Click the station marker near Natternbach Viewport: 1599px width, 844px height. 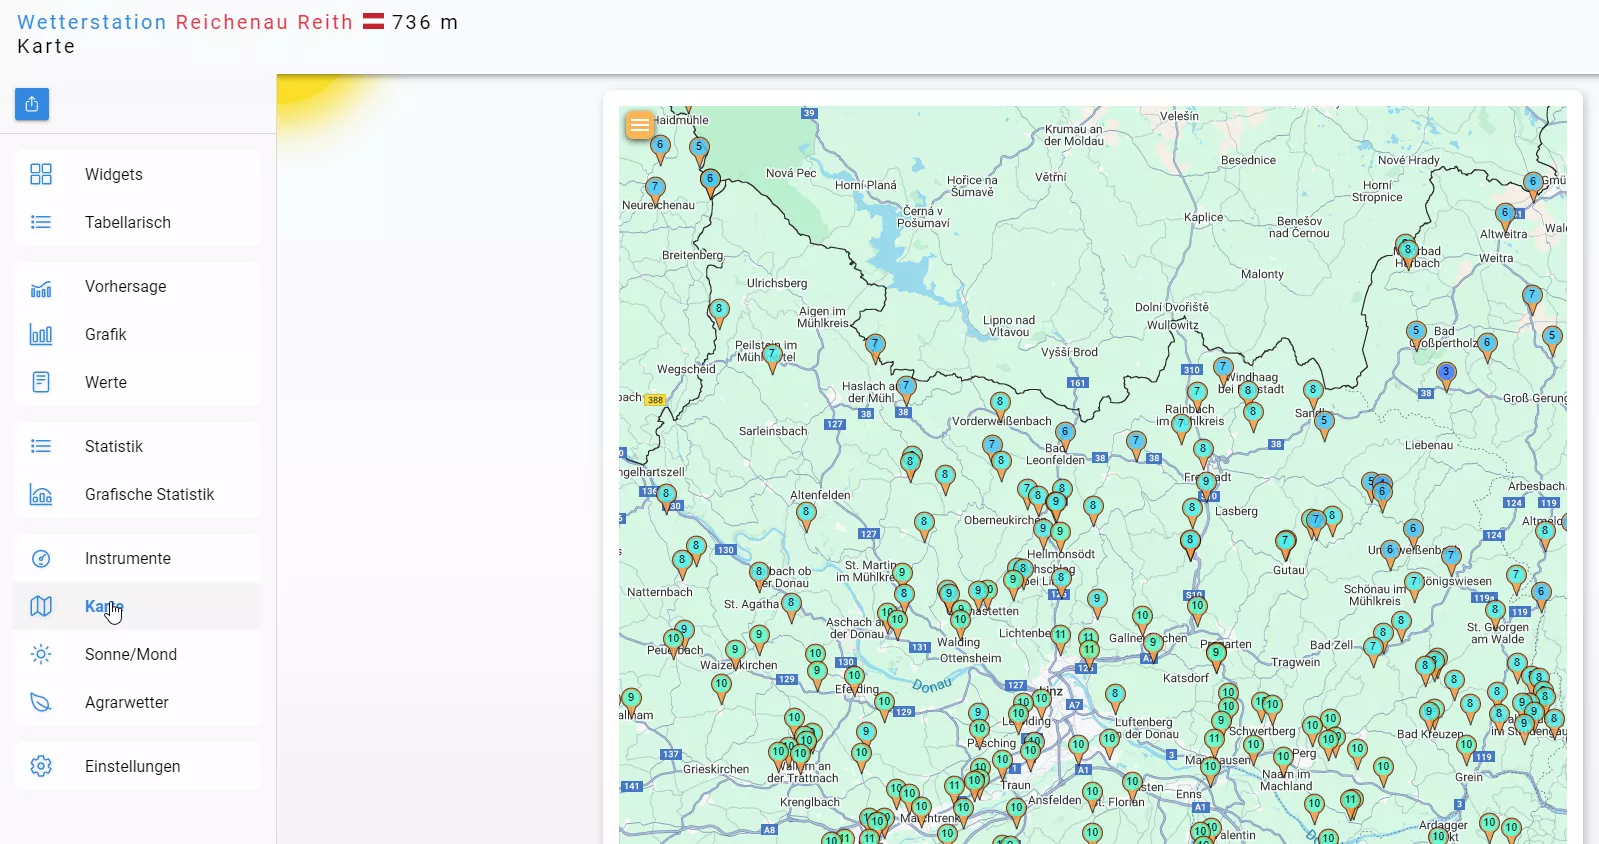point(682,564)
